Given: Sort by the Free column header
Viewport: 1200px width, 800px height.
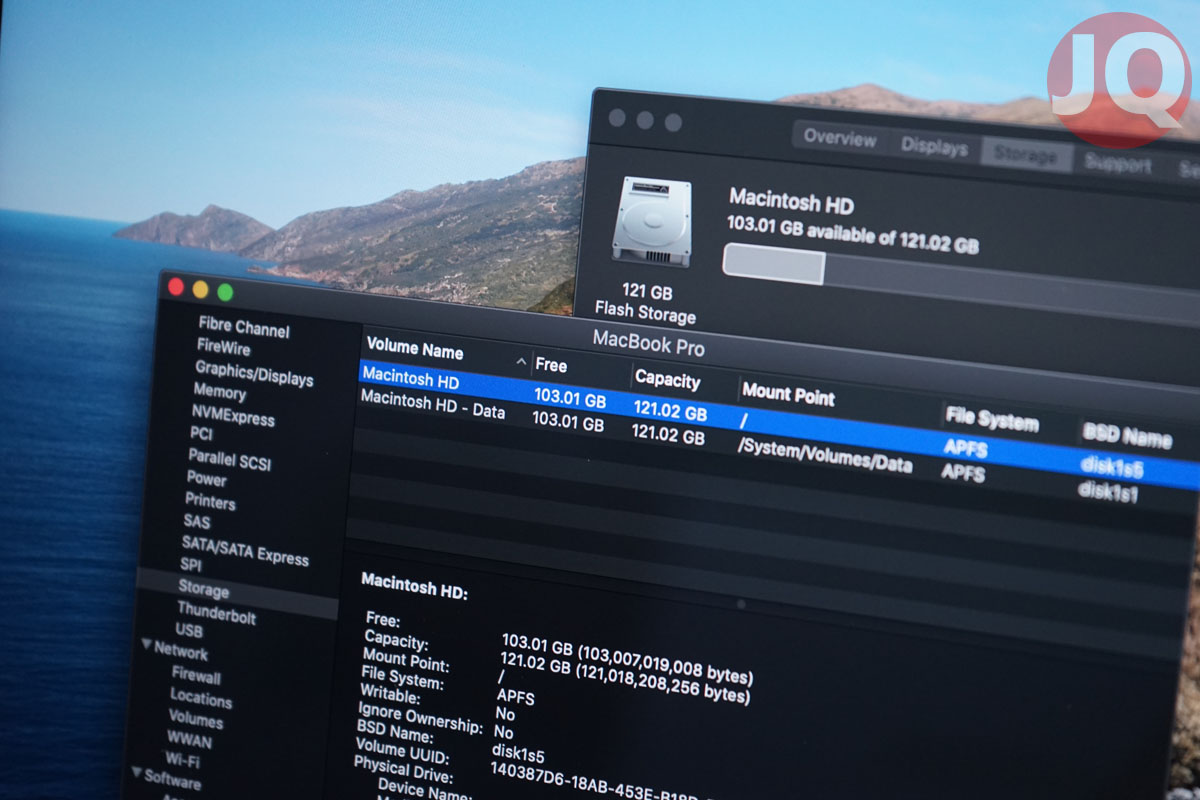Looking at the screenshot, I should (x=551, y=365).
